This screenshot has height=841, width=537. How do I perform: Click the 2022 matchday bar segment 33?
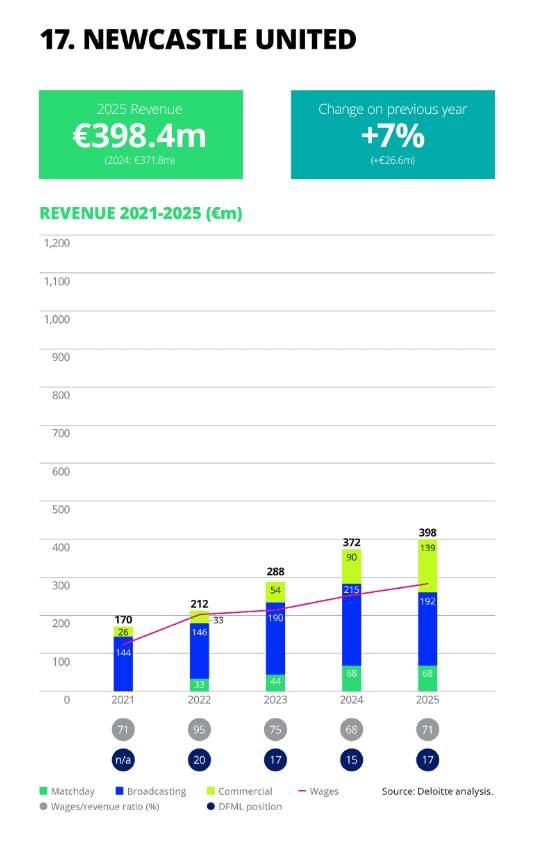point(199,685)
